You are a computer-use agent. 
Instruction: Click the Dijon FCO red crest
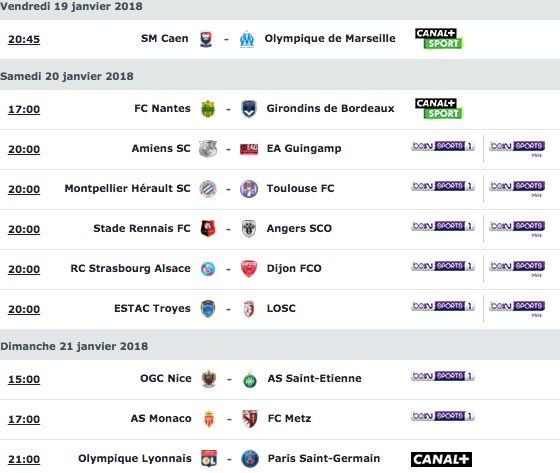tap(249, 269)
